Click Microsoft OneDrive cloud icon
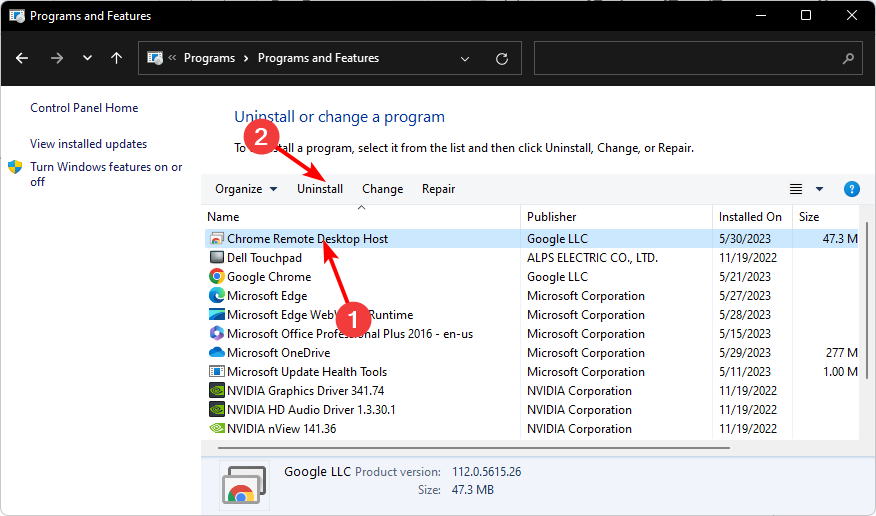 coord(216,352)
